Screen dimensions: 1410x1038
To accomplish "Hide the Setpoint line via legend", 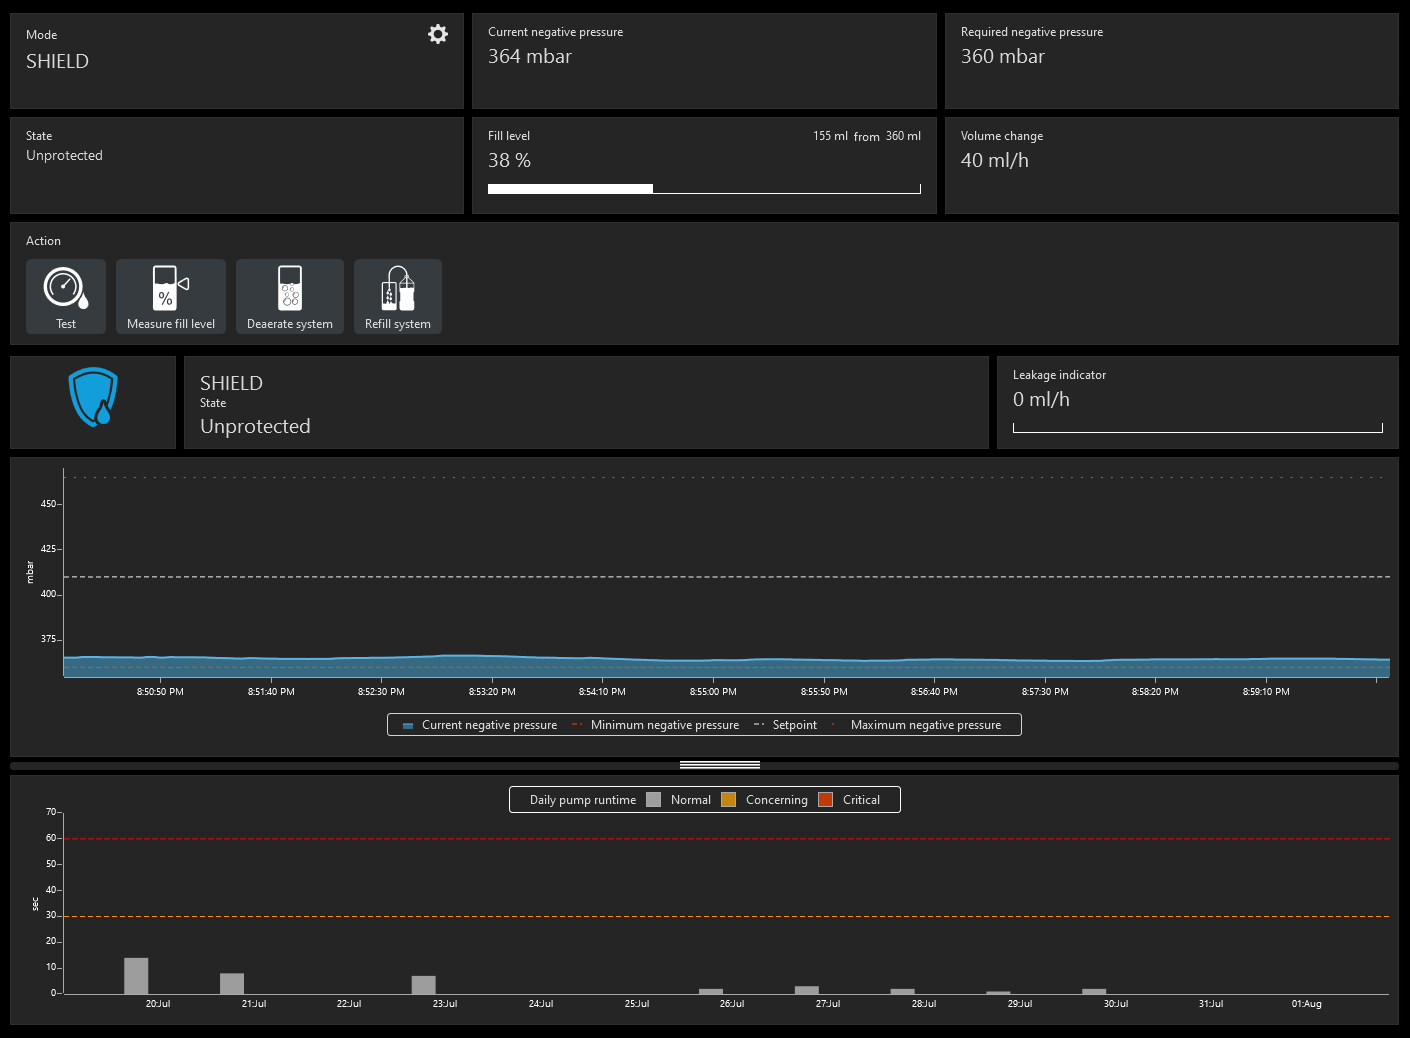I will coord(786,725).
